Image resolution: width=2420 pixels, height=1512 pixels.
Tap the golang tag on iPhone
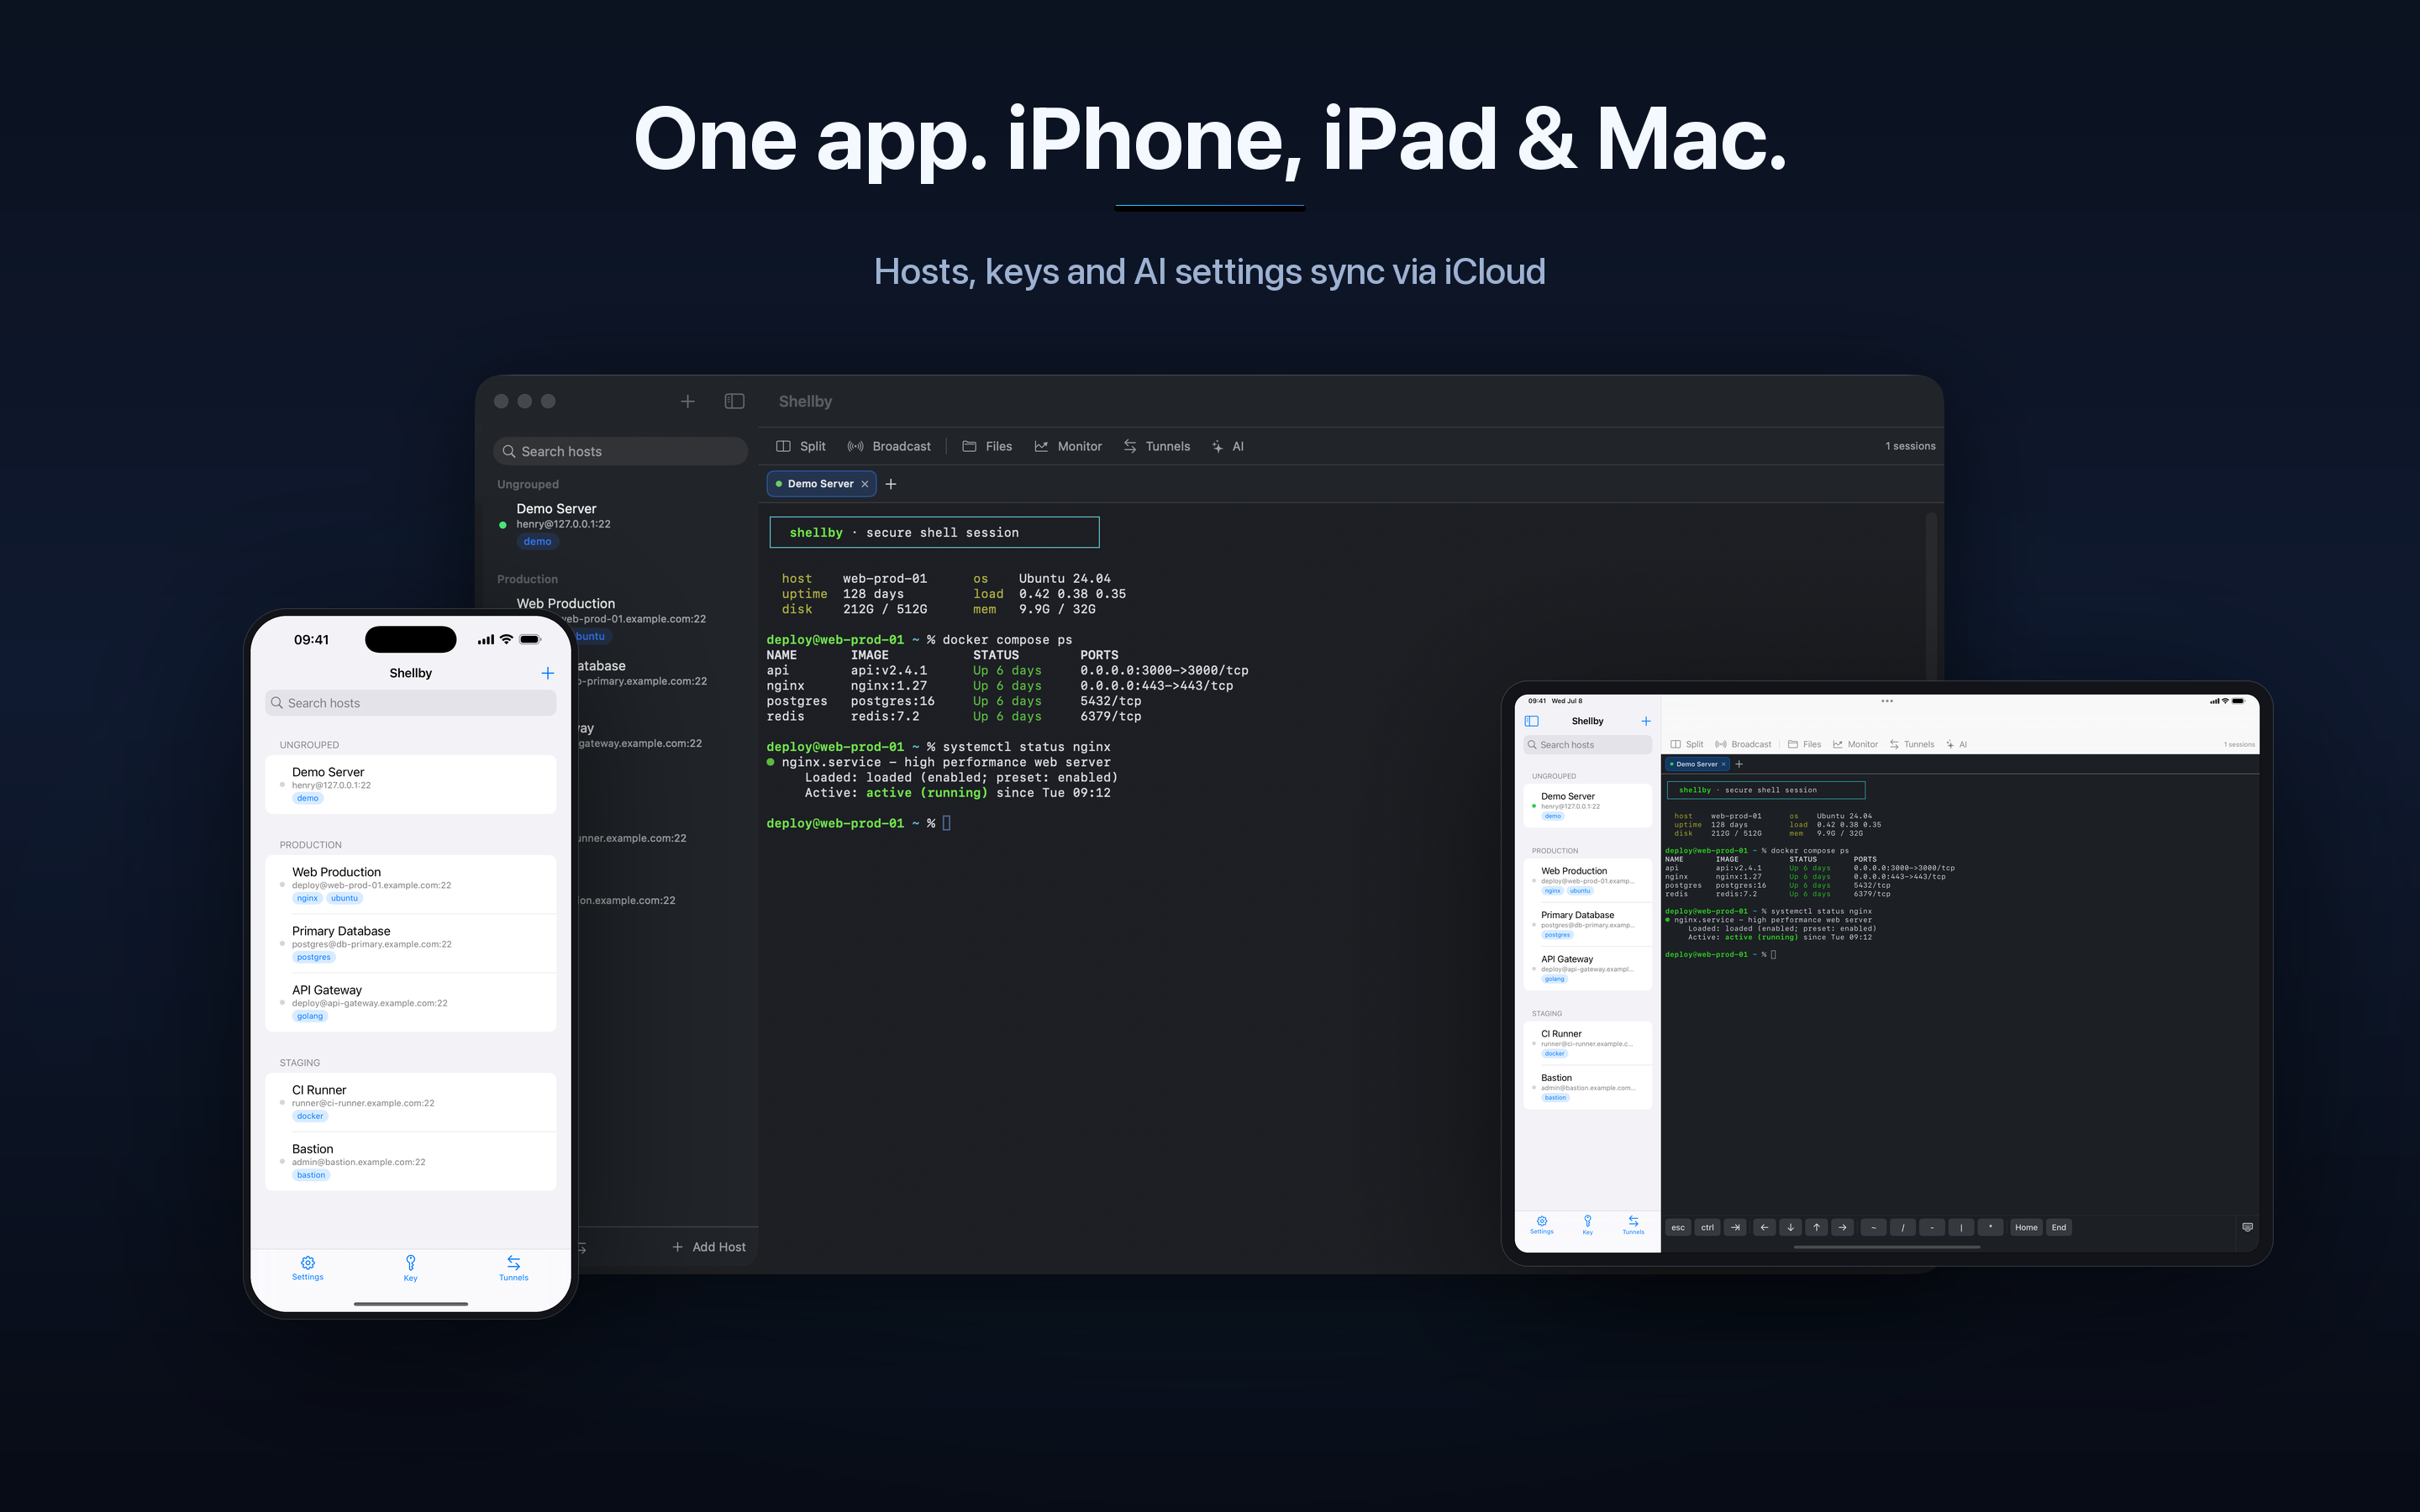tap(310, 1016)
